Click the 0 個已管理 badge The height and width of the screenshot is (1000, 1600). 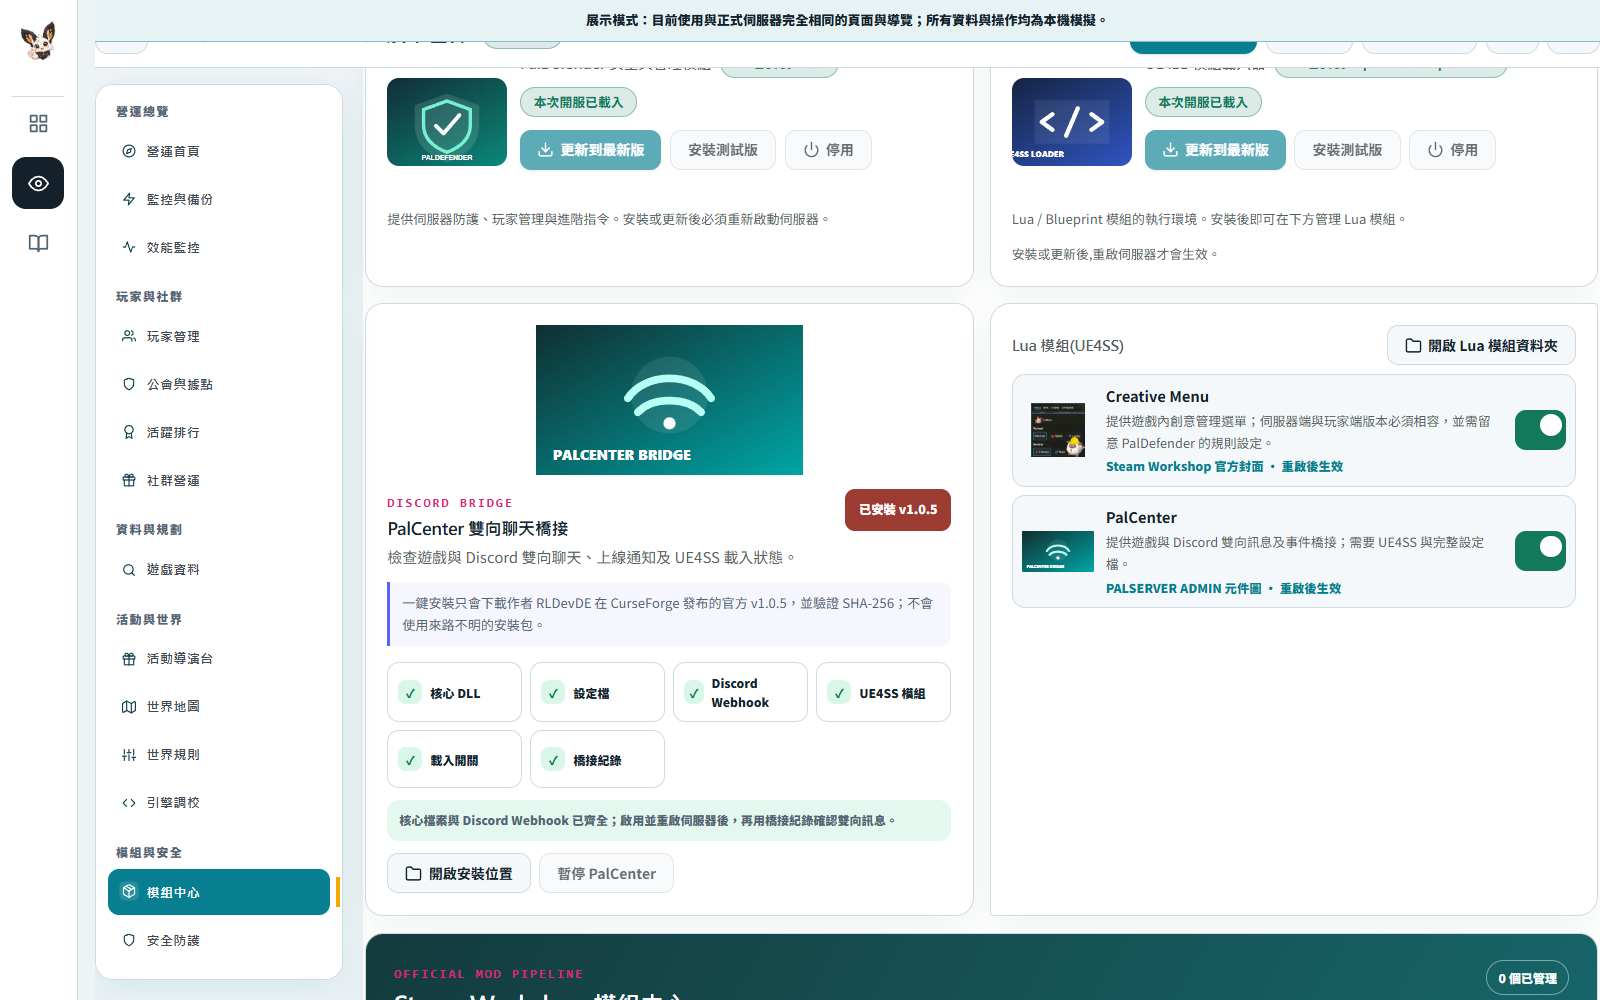(x=1527, y=978)
